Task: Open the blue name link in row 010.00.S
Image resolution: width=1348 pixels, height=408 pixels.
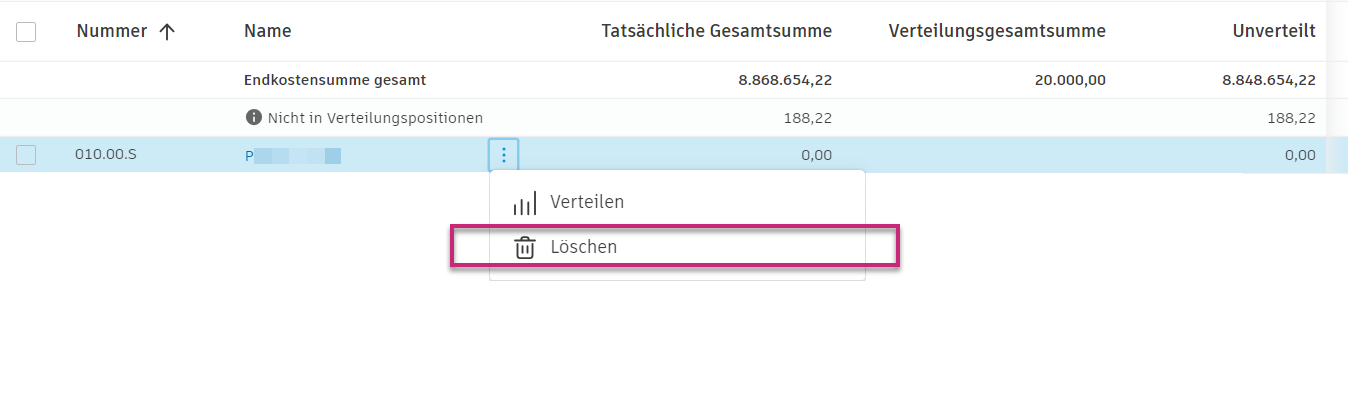Action: pyautogui.click(x=293, y=155)
